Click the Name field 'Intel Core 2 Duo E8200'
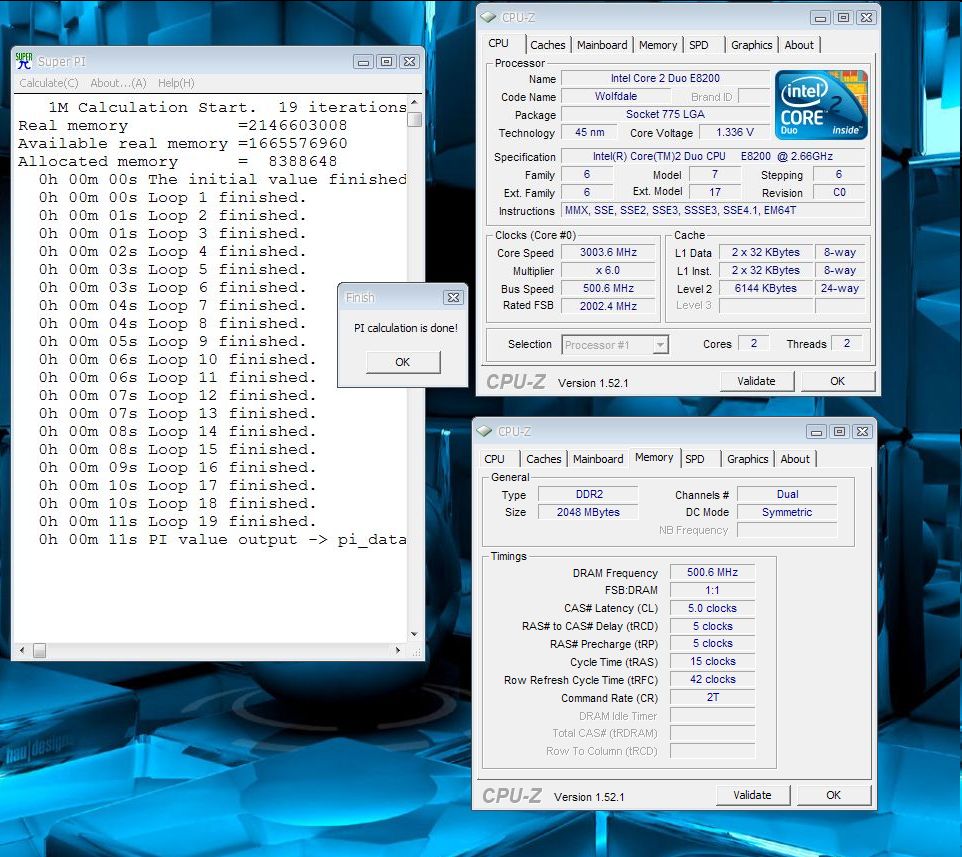Image resolution: width=962 pixels, height=857 pixels. pos(665,79)
